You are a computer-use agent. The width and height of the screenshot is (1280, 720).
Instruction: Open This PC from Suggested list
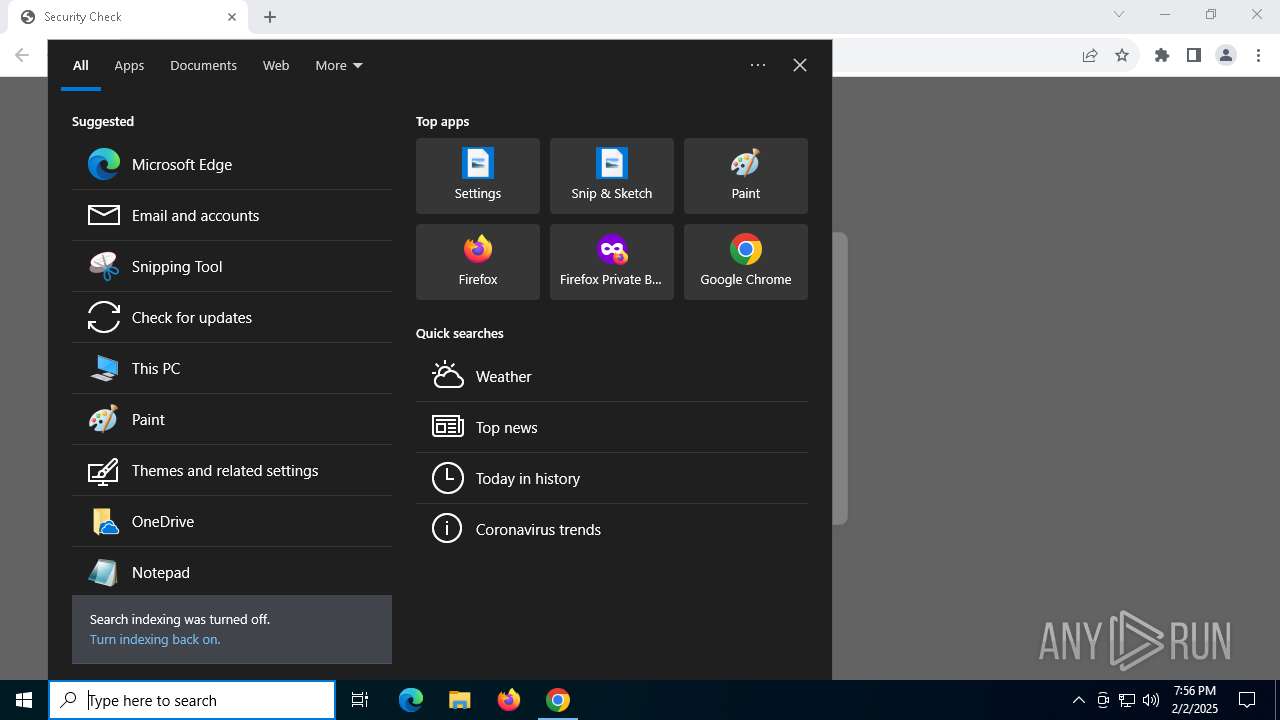[231, 368]
